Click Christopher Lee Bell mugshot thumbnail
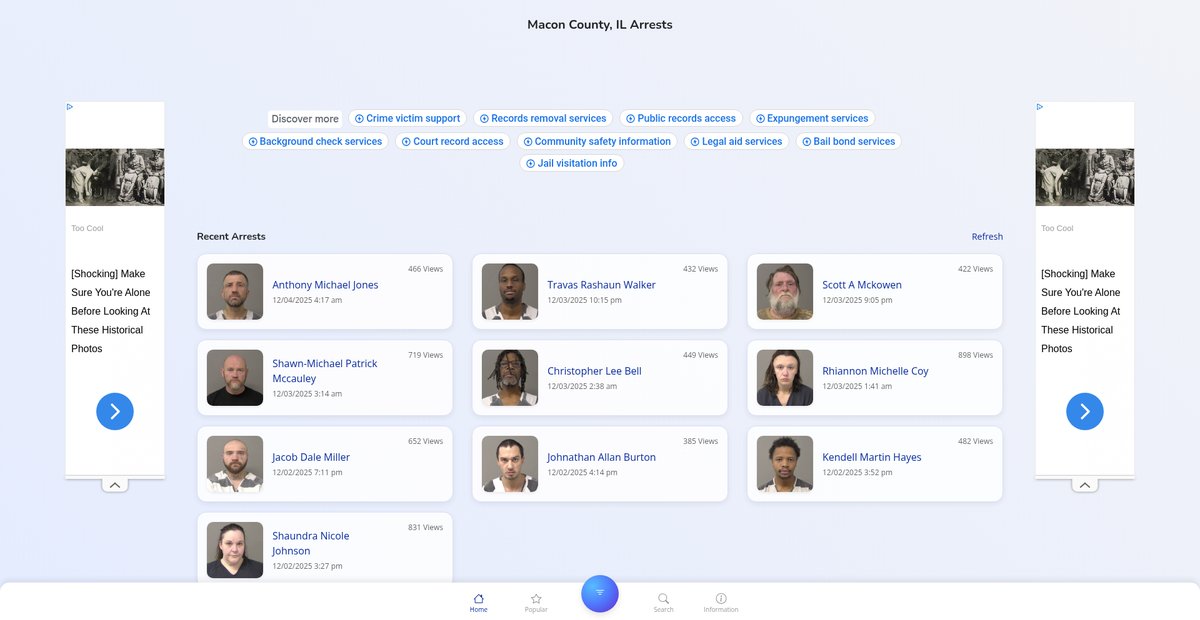Image resolution: width=1200 pixels, height=620 pixels. pyautogui.click(x=510, y=378)
